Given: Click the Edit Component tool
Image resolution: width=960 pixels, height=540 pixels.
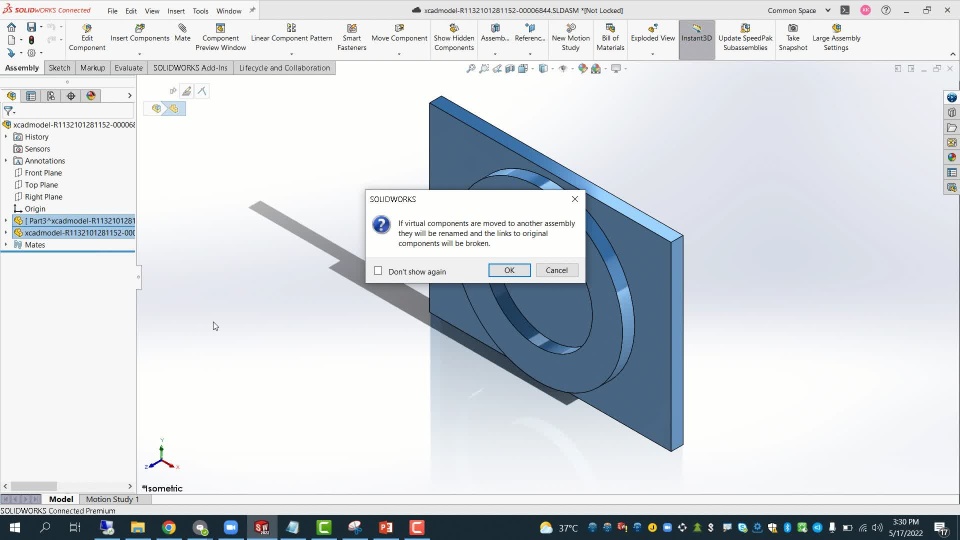Looking at the screenshot, I should [87, 37].
